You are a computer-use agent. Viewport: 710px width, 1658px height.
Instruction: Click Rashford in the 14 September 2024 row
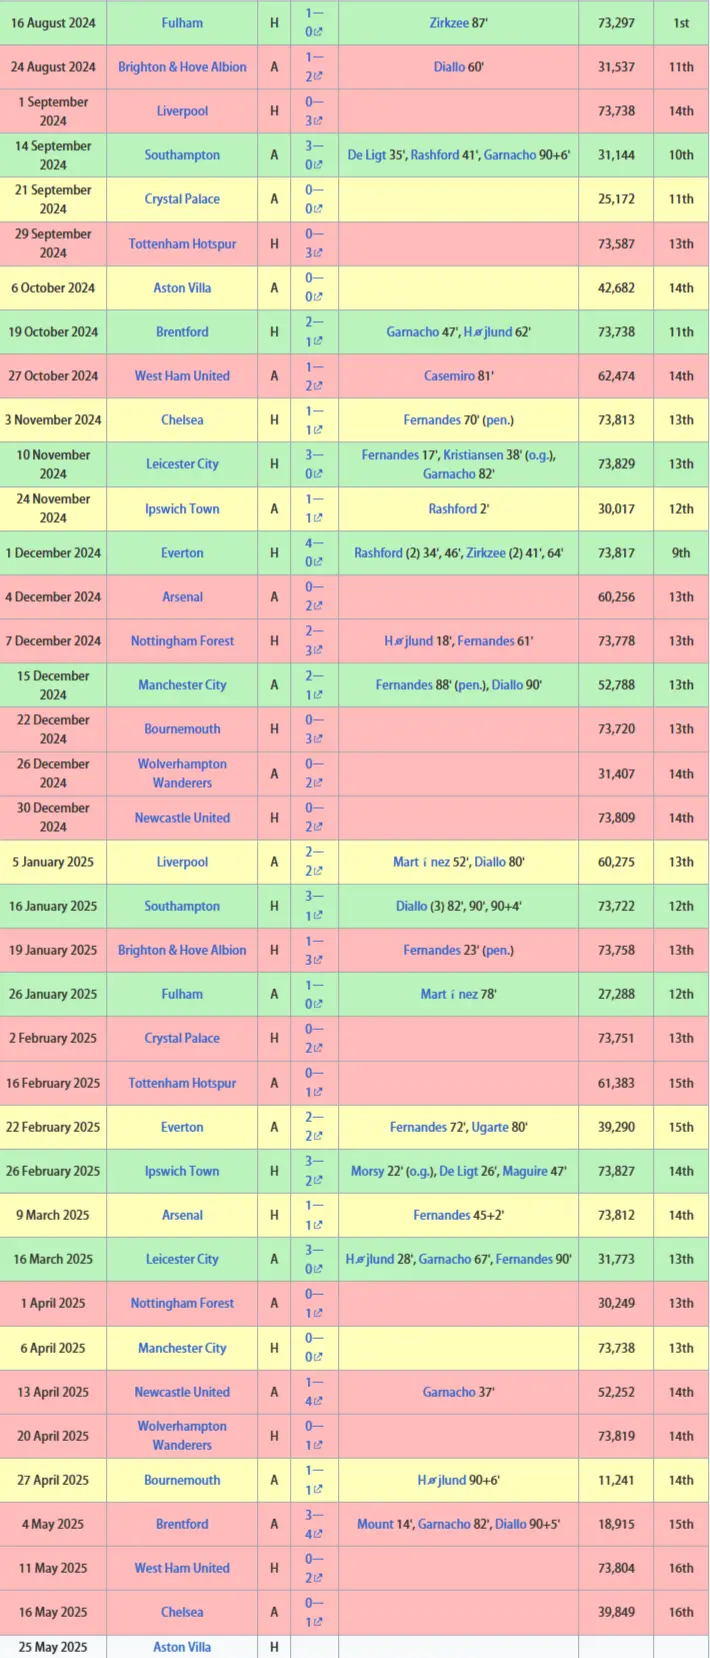[434, 155]
